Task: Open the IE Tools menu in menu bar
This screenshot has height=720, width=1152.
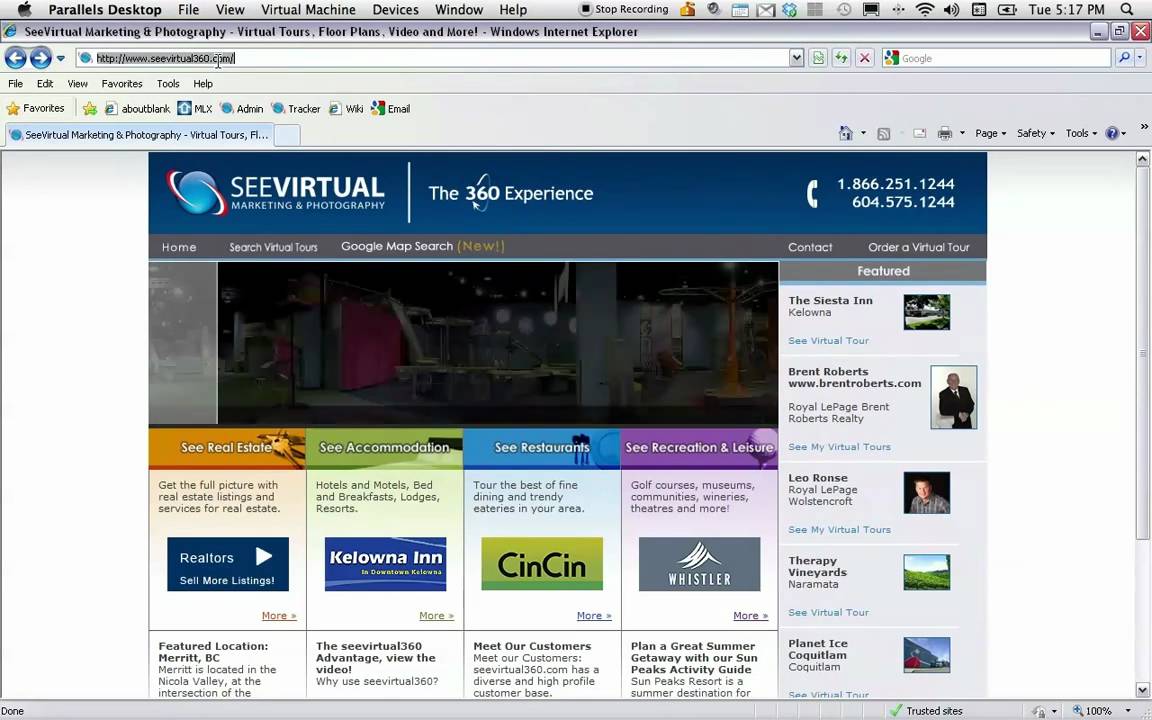Action: coord(168,84)
